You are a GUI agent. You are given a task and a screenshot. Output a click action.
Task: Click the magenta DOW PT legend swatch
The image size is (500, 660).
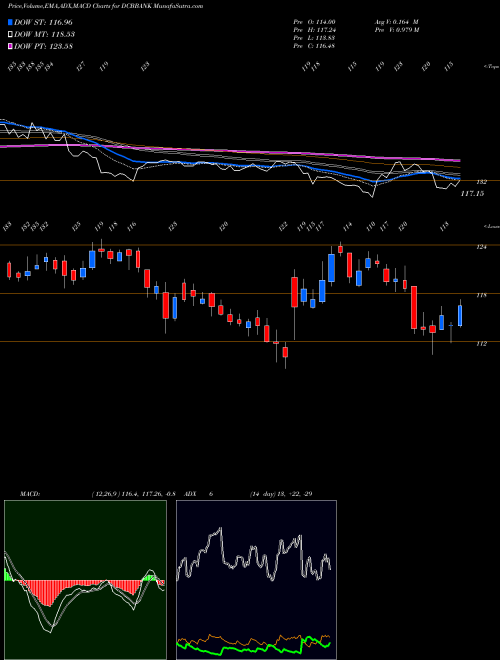coord(10,46)
